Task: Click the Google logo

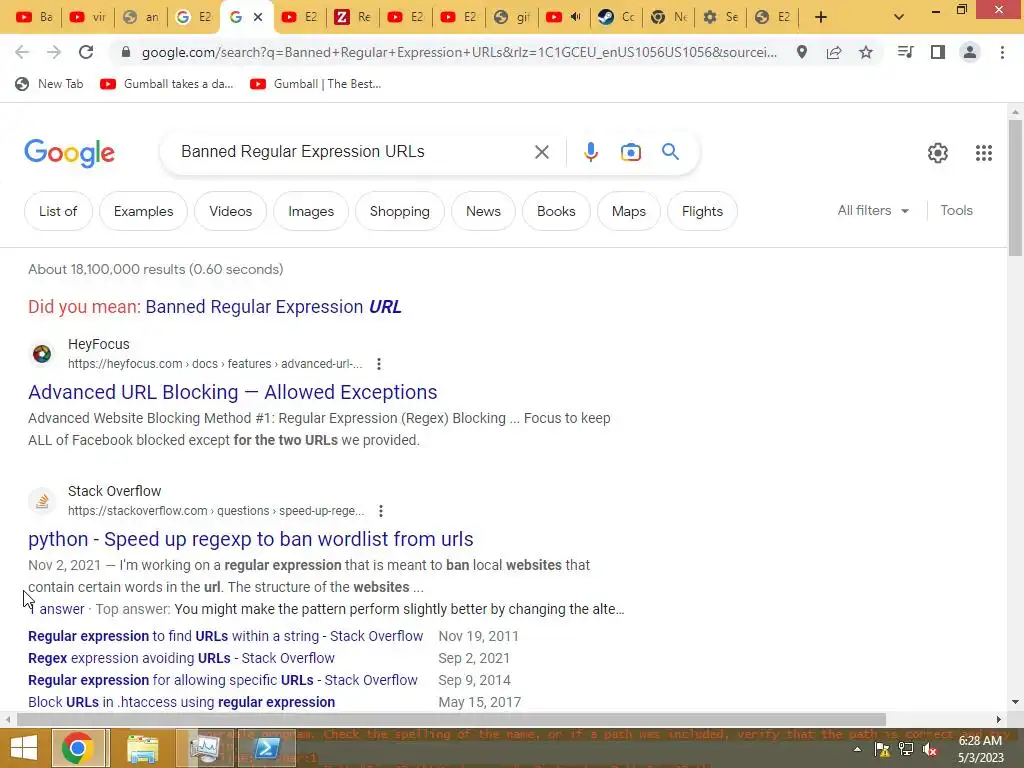Action: click(69, 153)
